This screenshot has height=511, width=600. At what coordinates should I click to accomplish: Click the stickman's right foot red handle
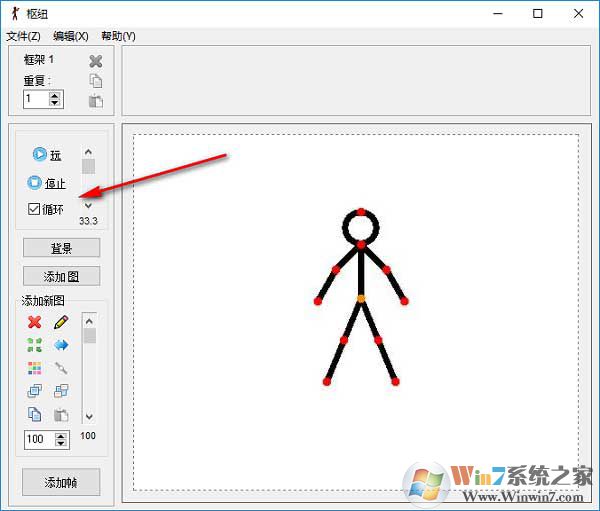pos(395,381)
